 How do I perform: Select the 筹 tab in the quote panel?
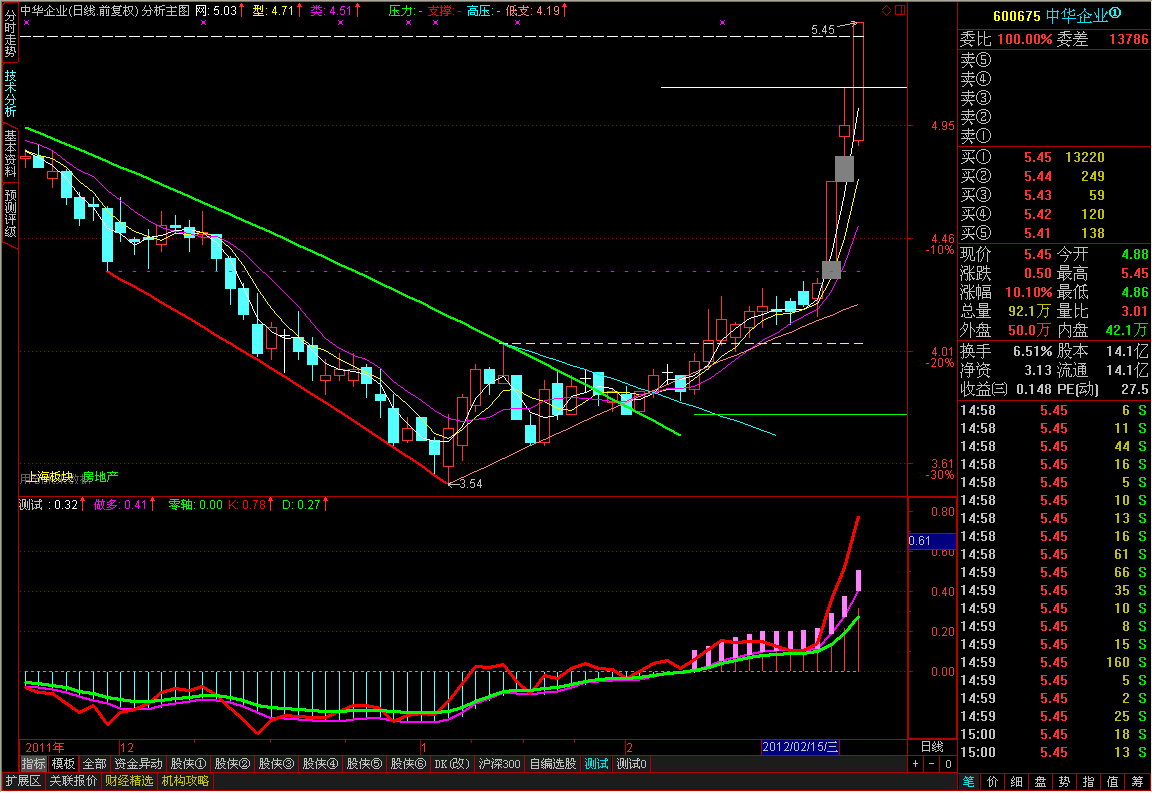(1137, 782)
